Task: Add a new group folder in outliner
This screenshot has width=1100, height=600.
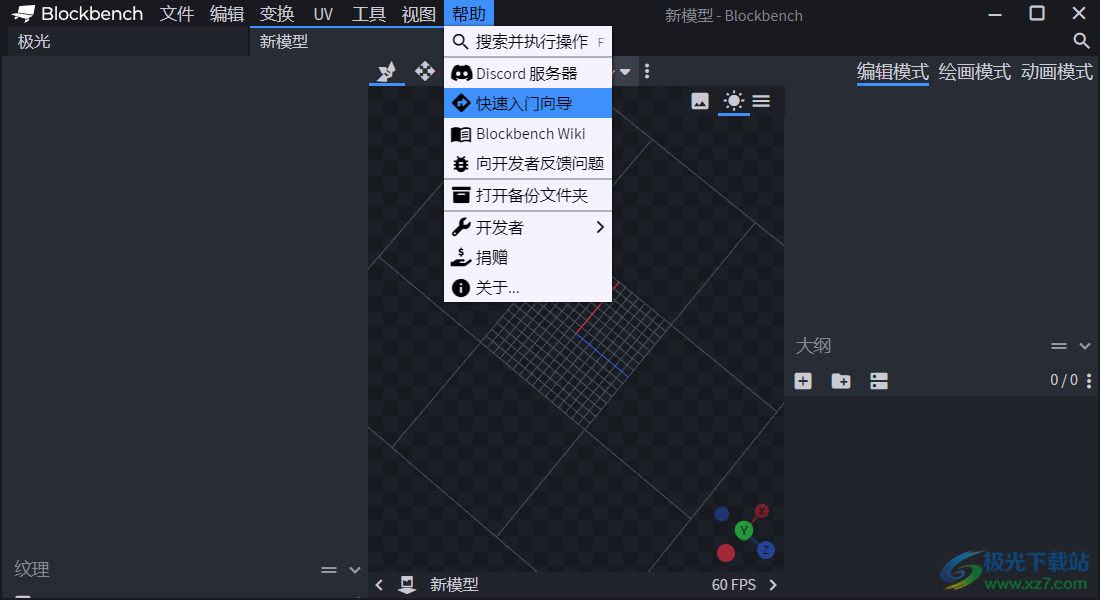Action: click(841, 381)
